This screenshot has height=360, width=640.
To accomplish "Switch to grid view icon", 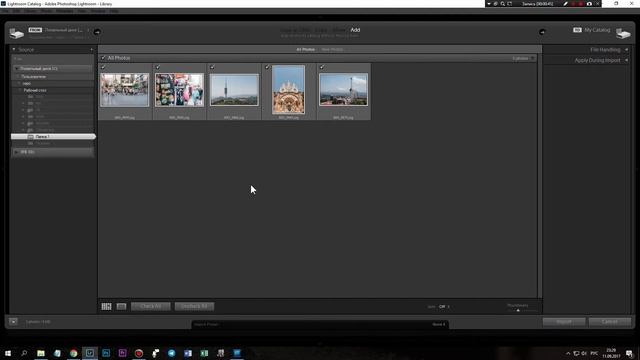I will (x=107, y=306).
